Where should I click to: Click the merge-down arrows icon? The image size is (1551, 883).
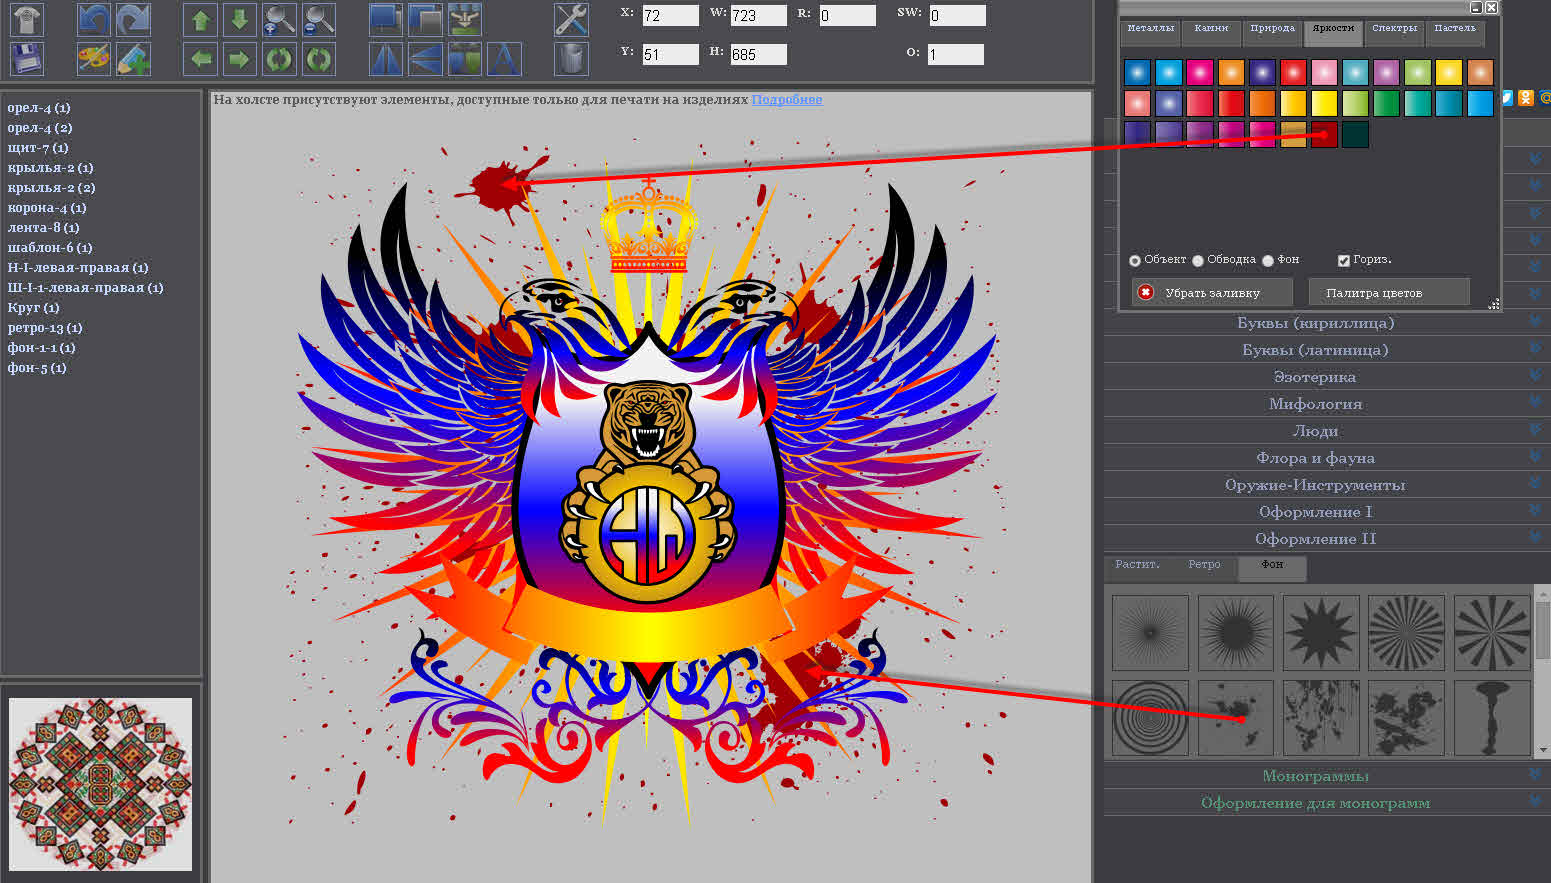point(465,19)
